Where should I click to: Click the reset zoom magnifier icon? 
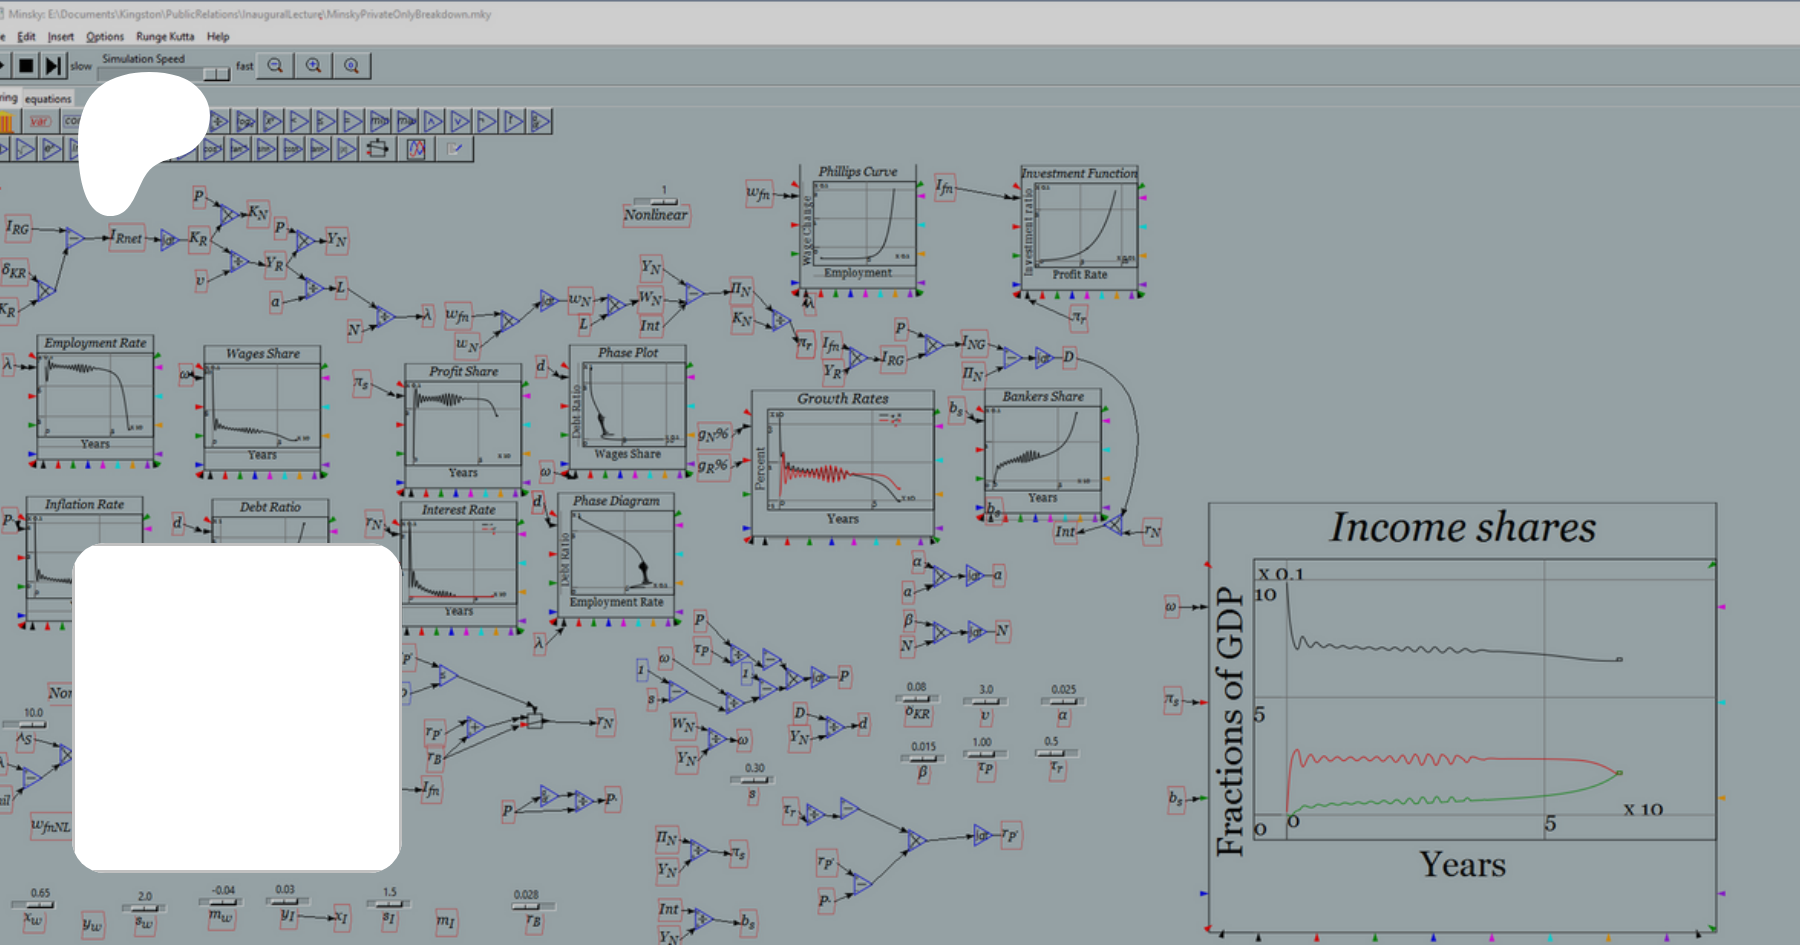[351, 66]
